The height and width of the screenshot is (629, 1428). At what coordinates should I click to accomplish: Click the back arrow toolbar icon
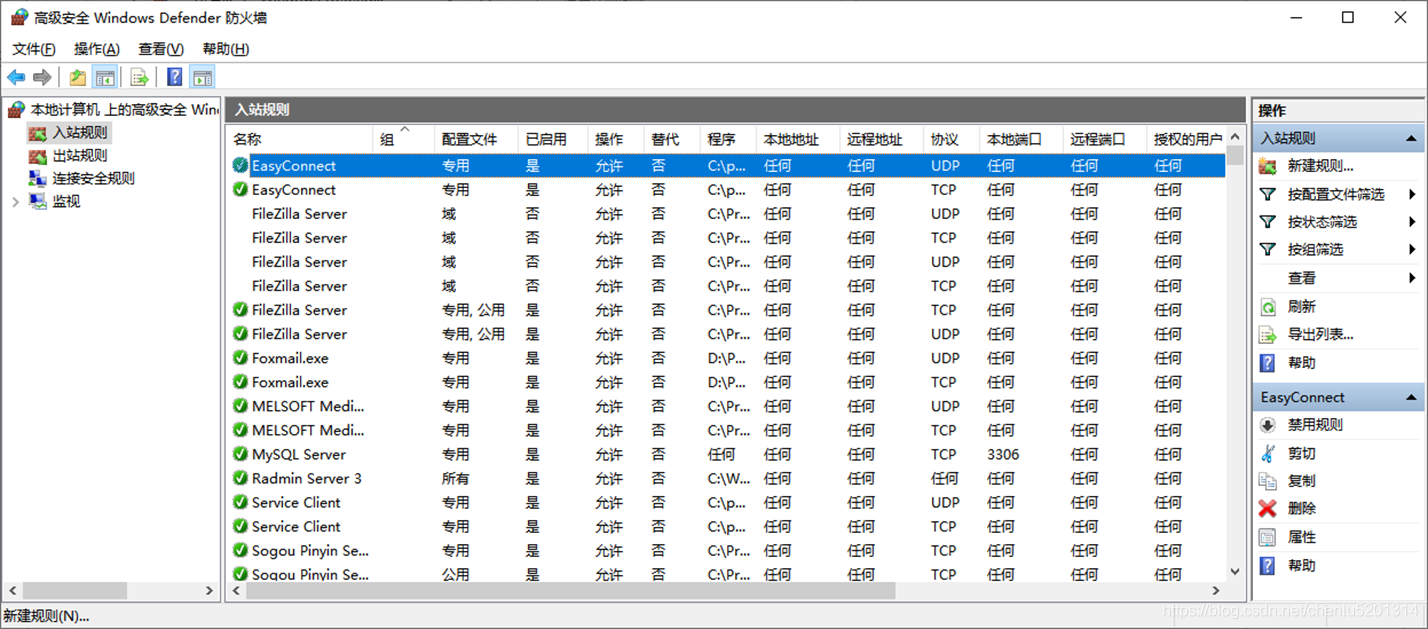[x=16, y=77]
